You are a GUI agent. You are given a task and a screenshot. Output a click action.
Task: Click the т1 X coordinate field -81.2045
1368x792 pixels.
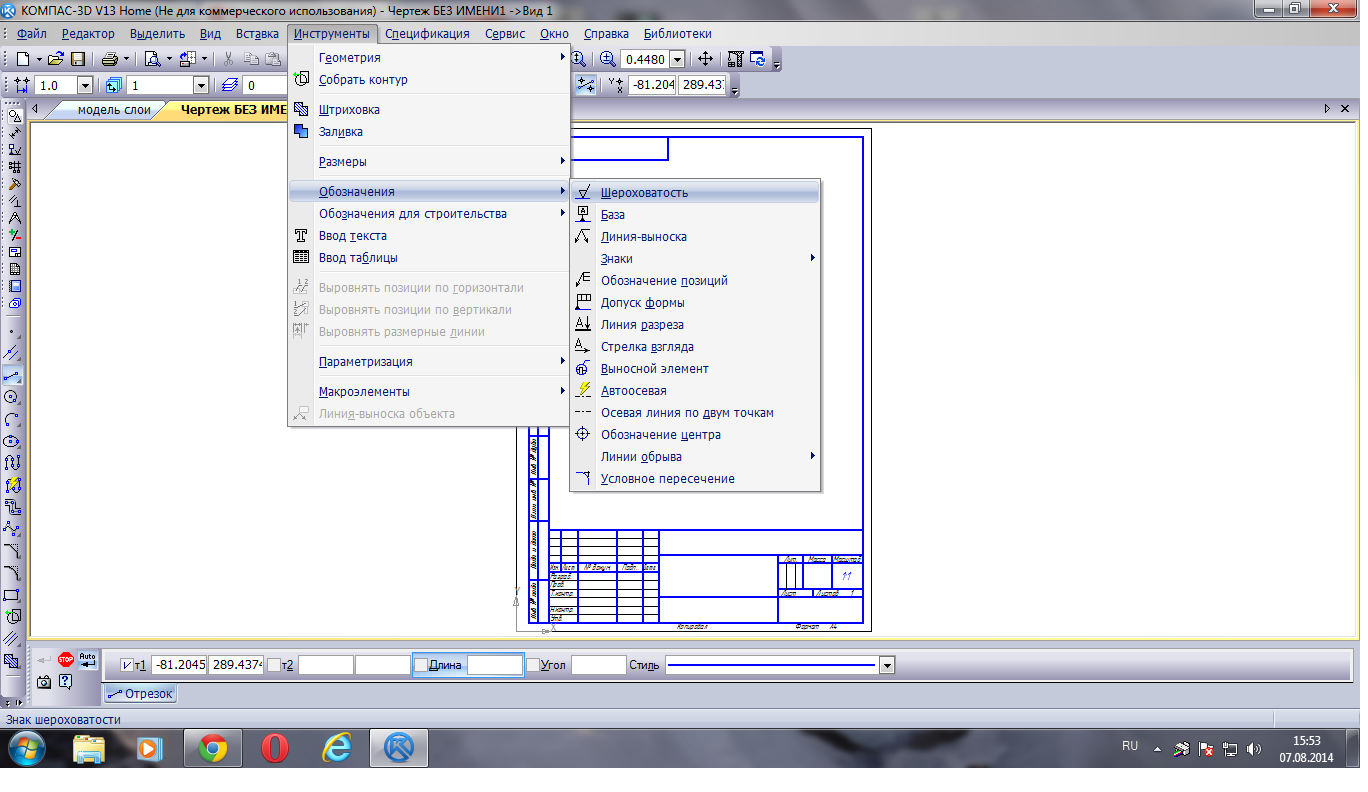pyautogui.click(x=179, y=665)
